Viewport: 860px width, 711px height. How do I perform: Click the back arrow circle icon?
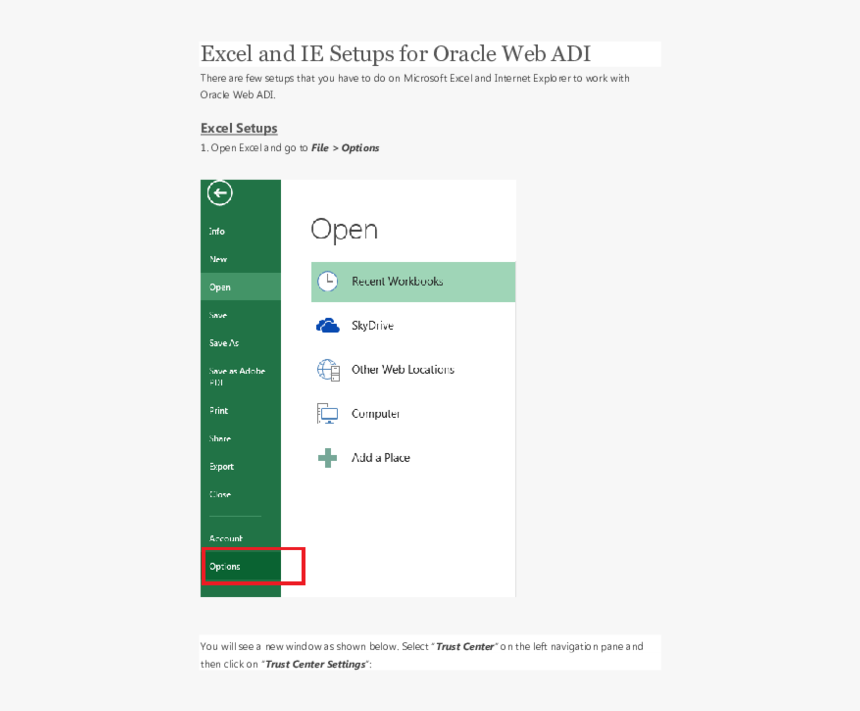(x=219, y=193)
